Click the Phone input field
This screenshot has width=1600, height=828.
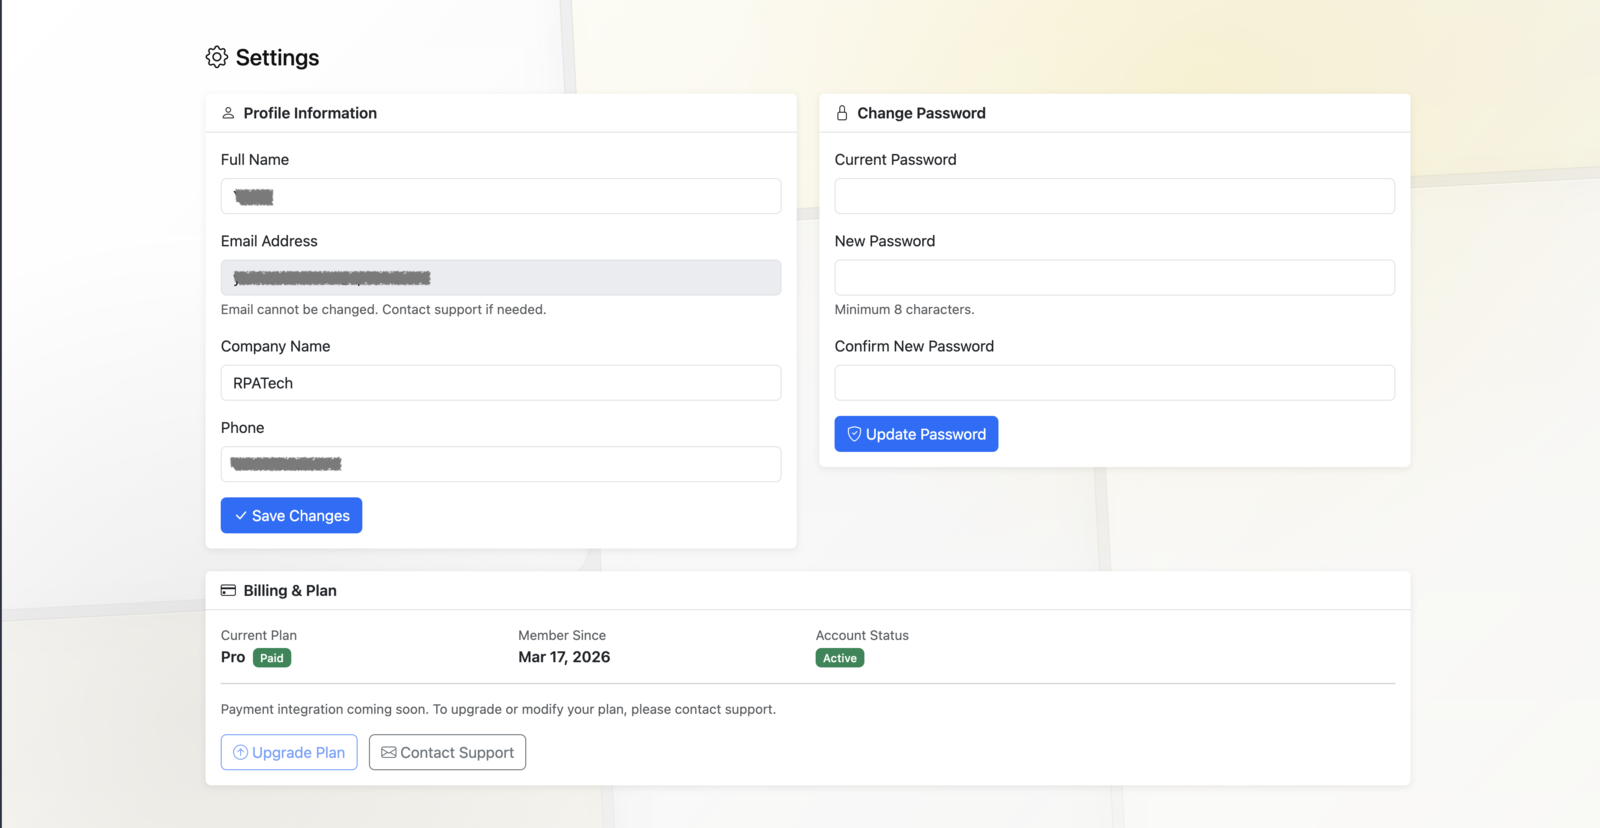pos(501,464)
